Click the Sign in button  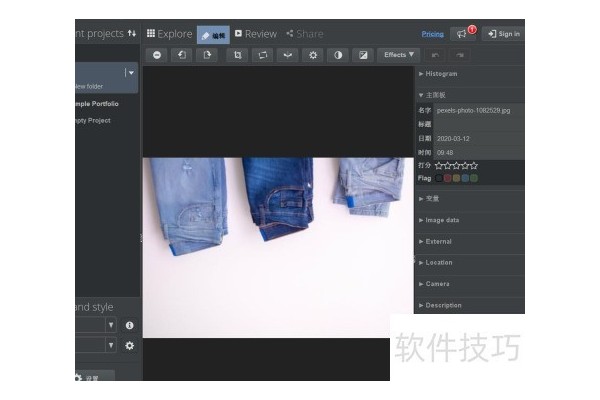(x=504, y=34)
